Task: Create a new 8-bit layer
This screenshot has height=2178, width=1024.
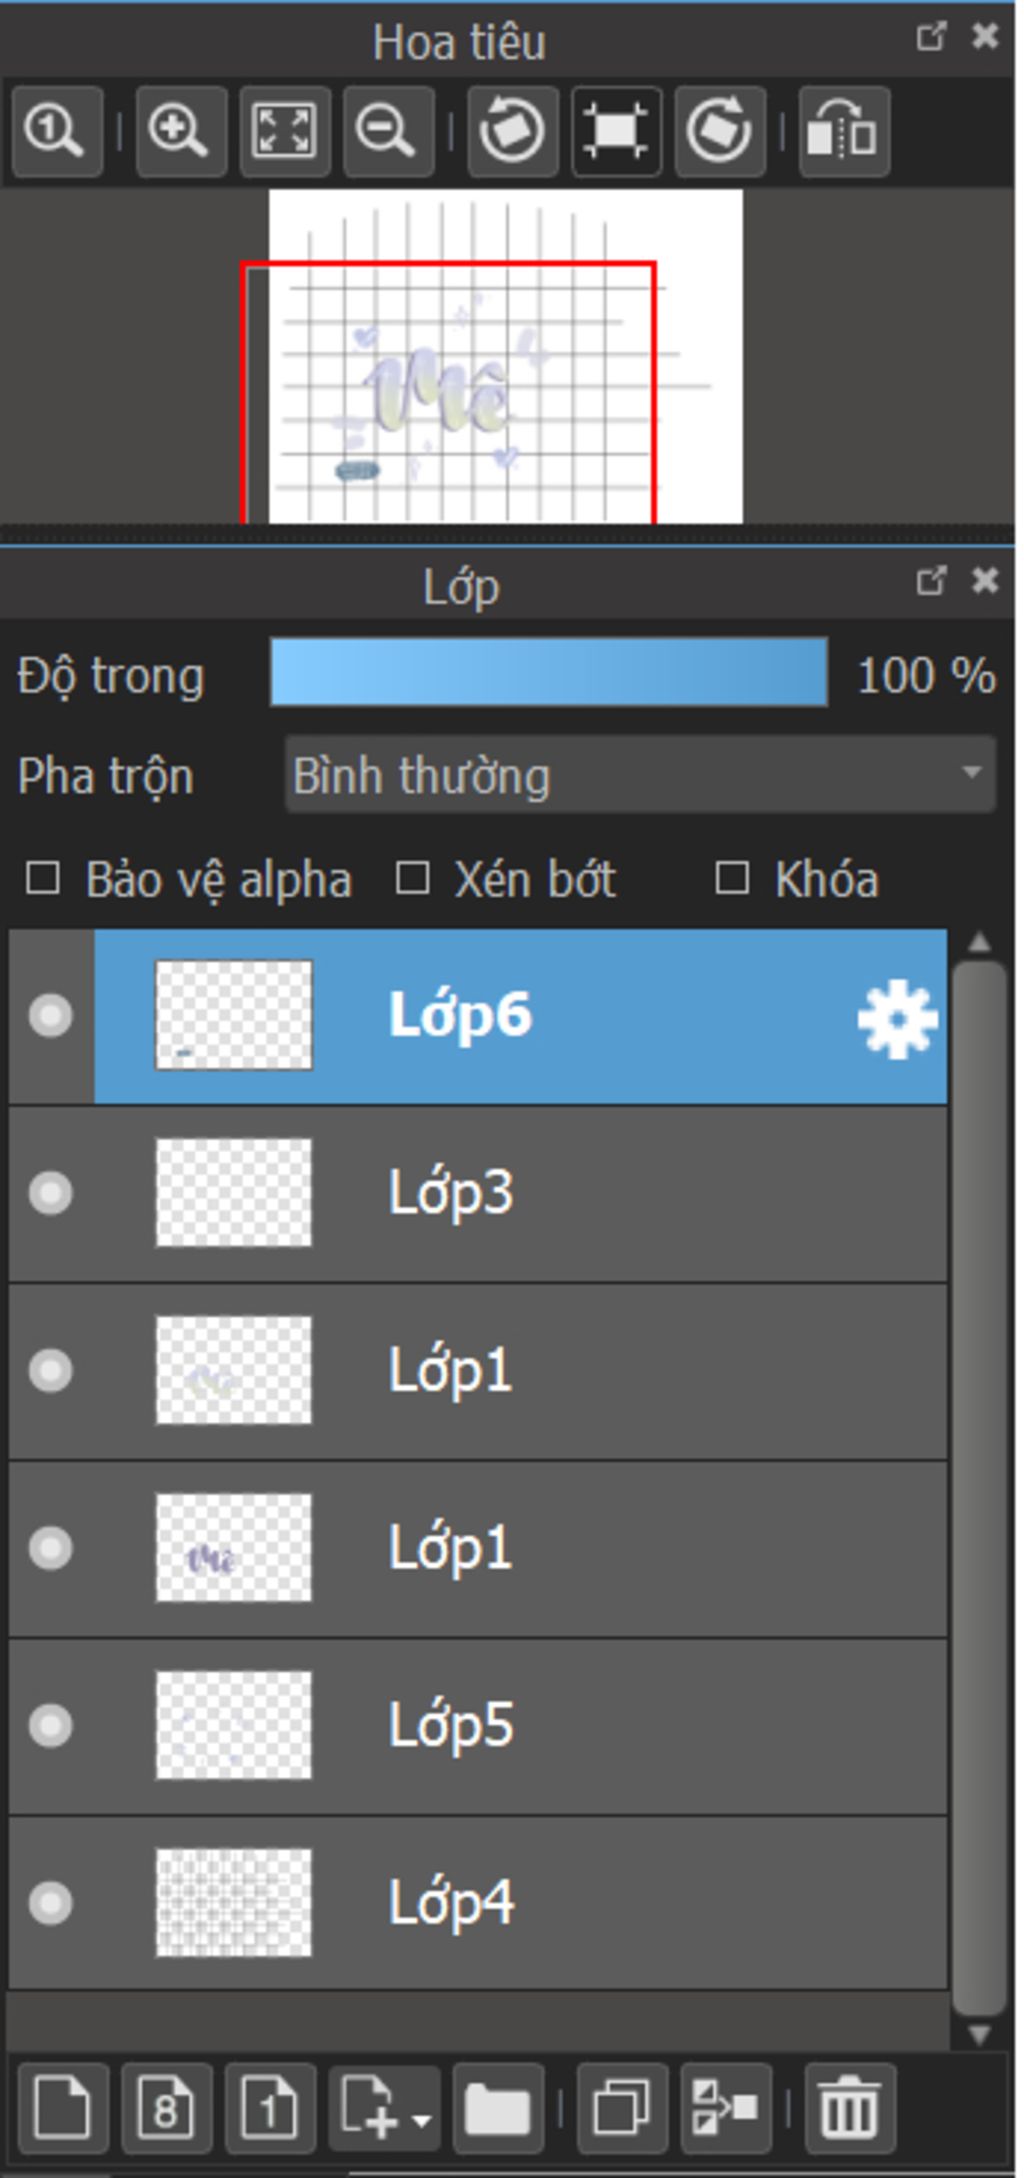Action: point(166,2108)
